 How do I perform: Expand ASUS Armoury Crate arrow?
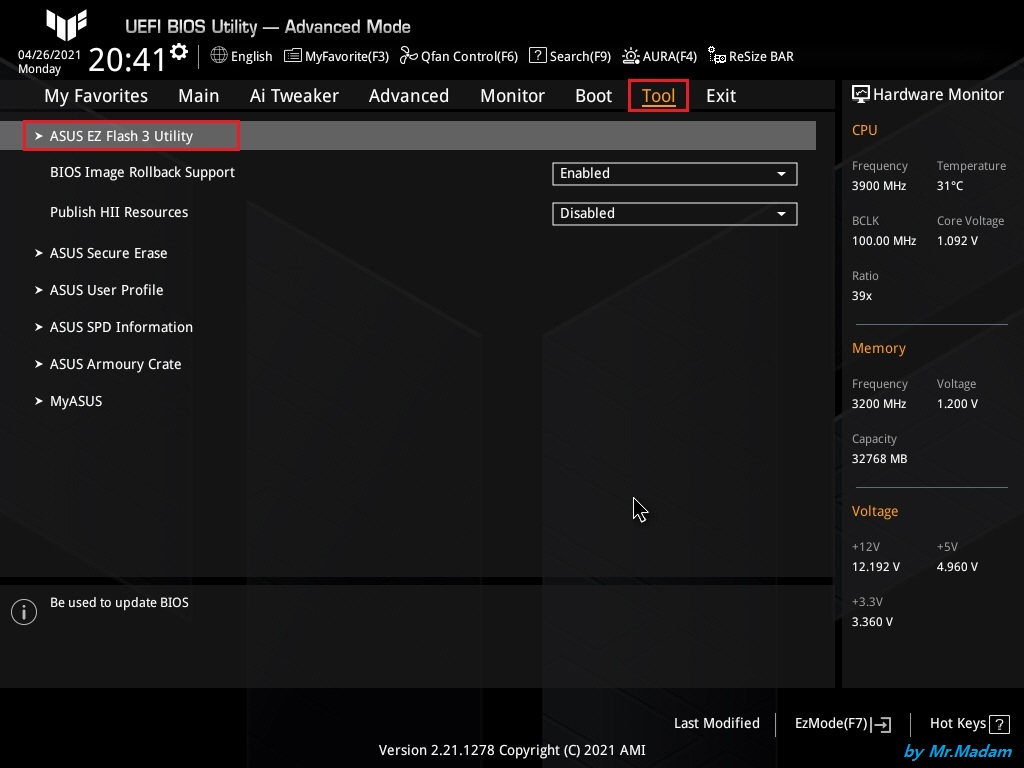pyautogui.click(x=39, y=364)
